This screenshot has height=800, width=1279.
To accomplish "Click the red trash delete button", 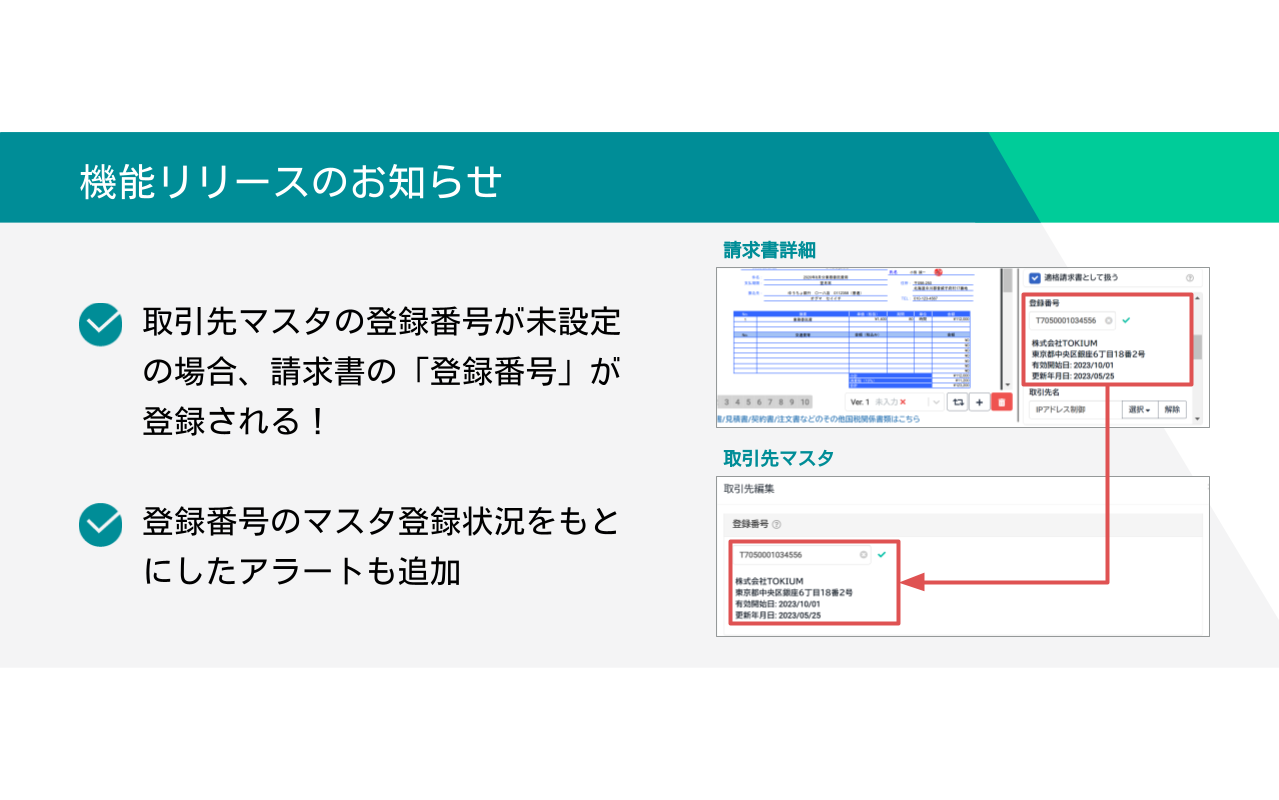I will point(1001,401).
